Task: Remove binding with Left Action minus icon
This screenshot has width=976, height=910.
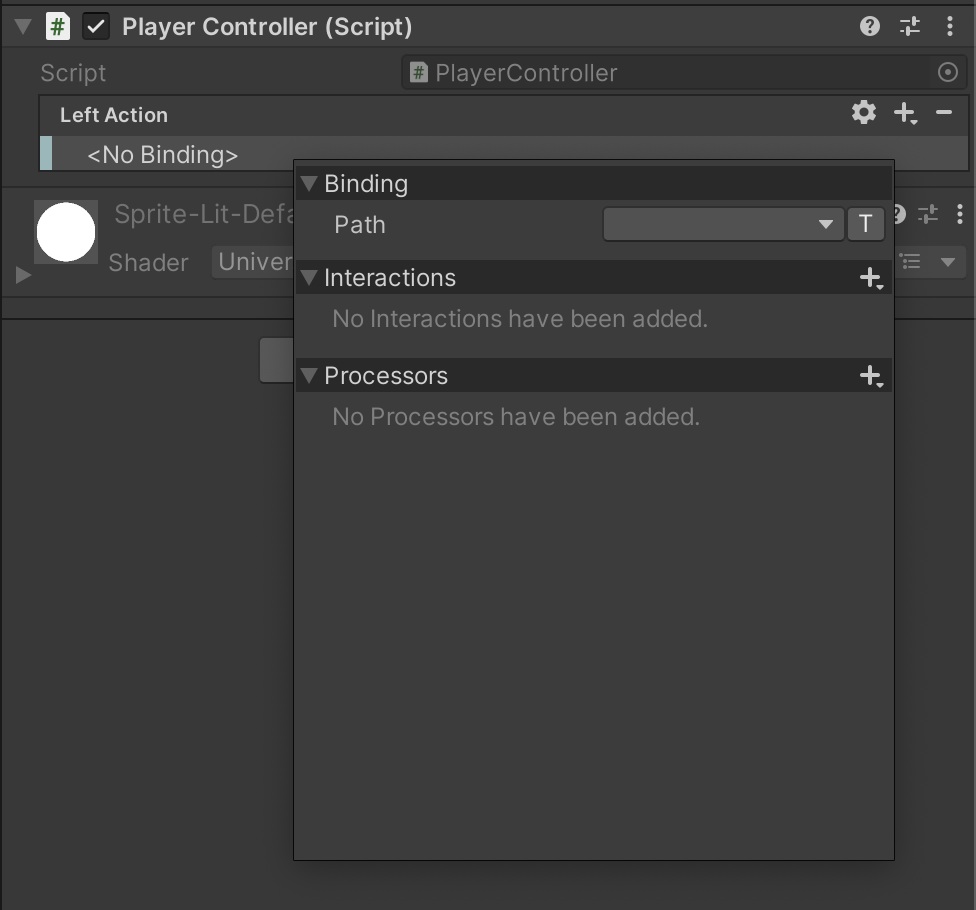Action: 944,113
